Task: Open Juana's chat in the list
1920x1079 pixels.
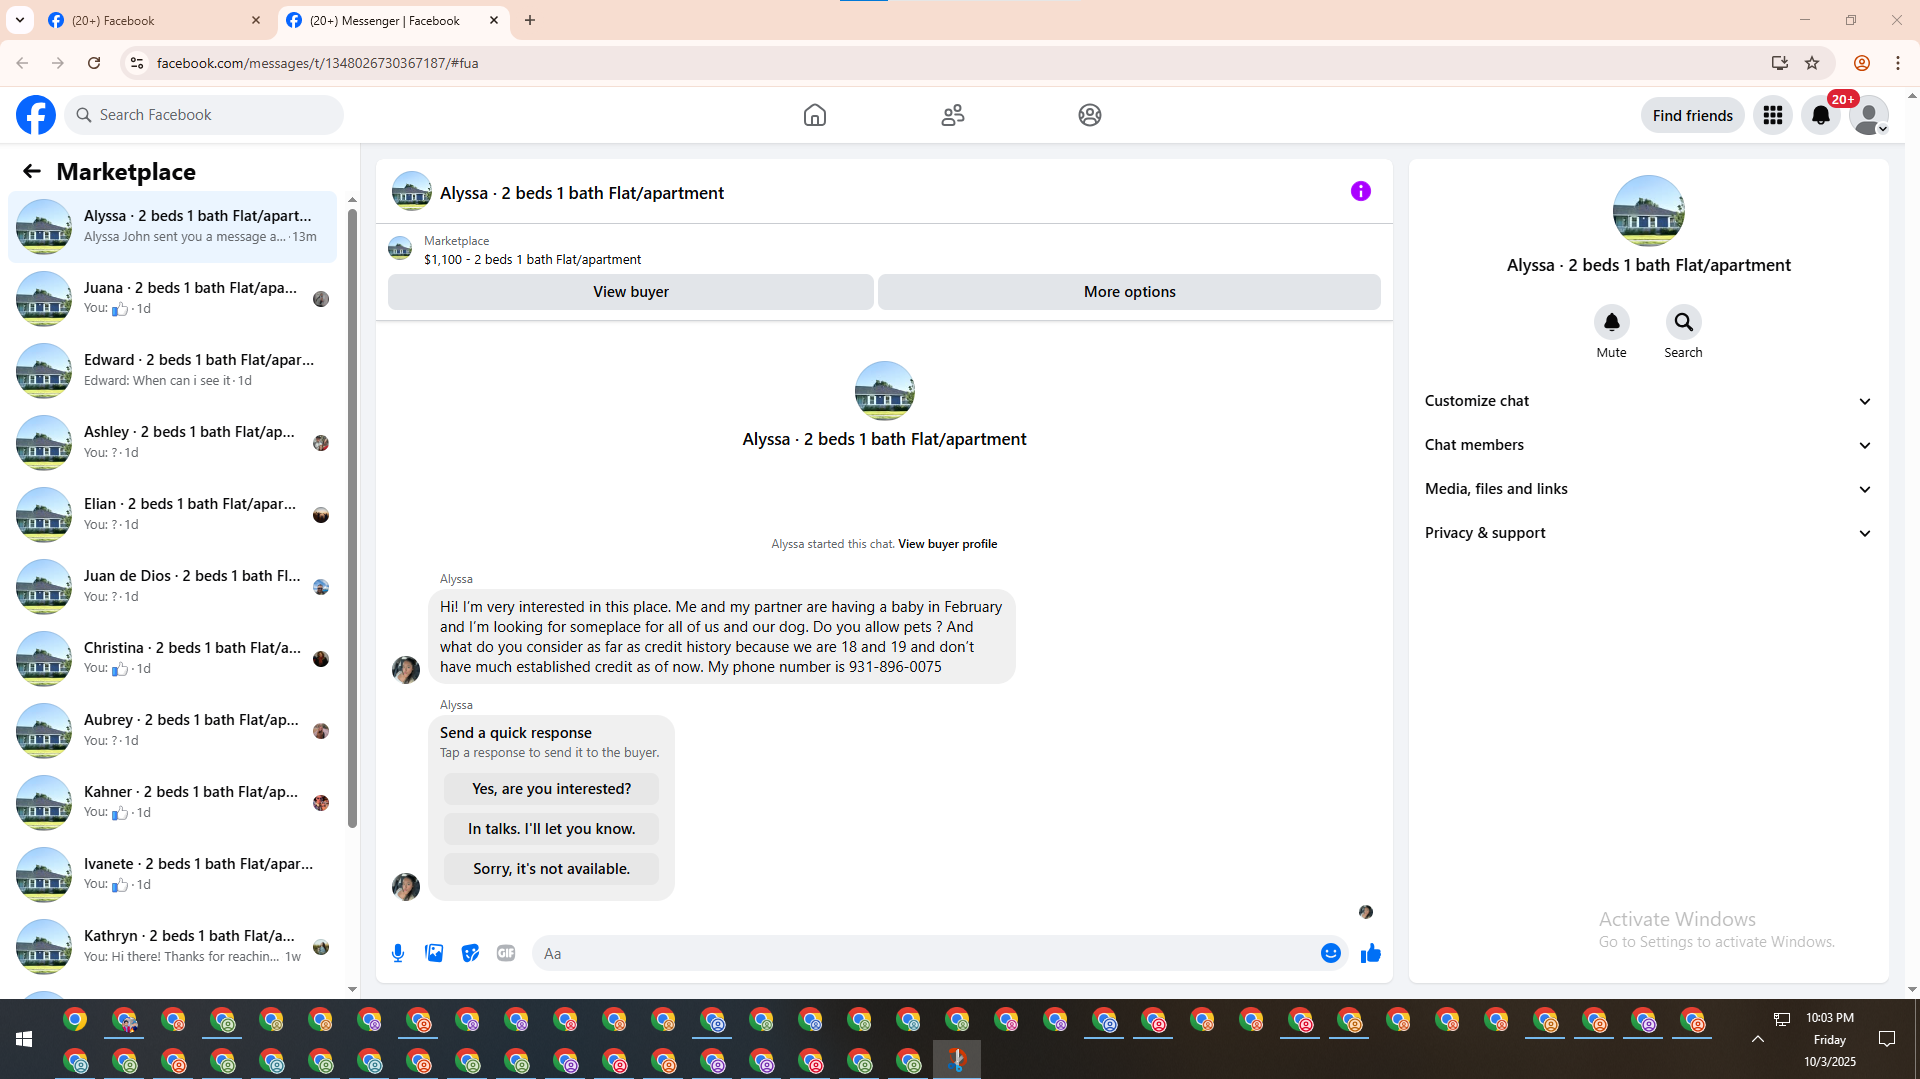Action: click(x=173, y=299)
